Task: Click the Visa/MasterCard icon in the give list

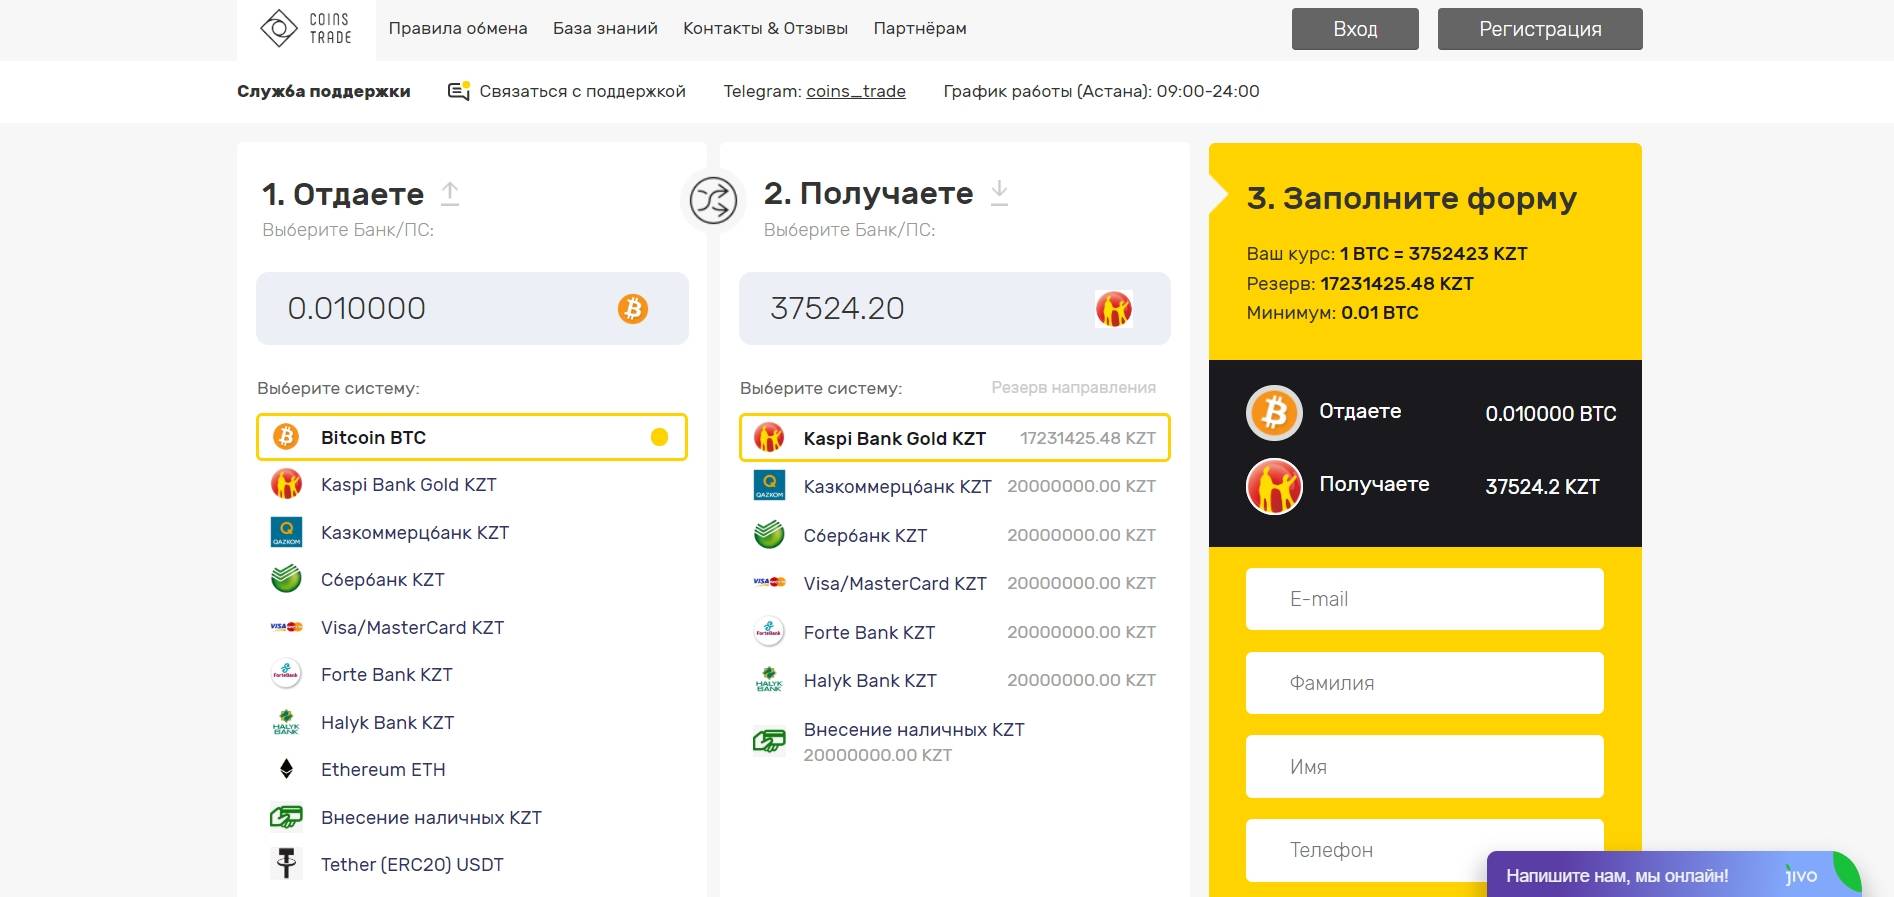Action: [x=286, y=627]
